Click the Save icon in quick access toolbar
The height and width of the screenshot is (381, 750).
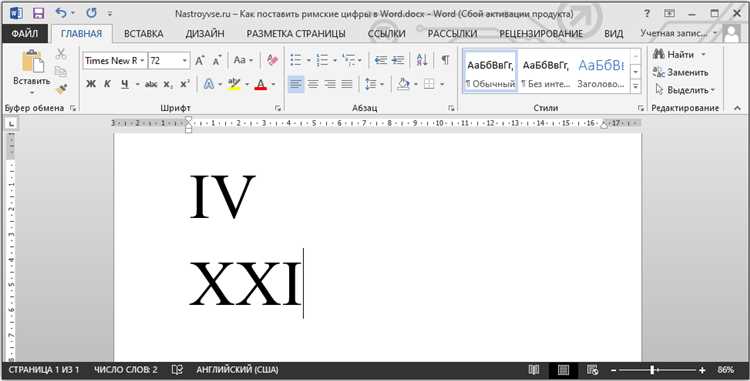(38, 14)
